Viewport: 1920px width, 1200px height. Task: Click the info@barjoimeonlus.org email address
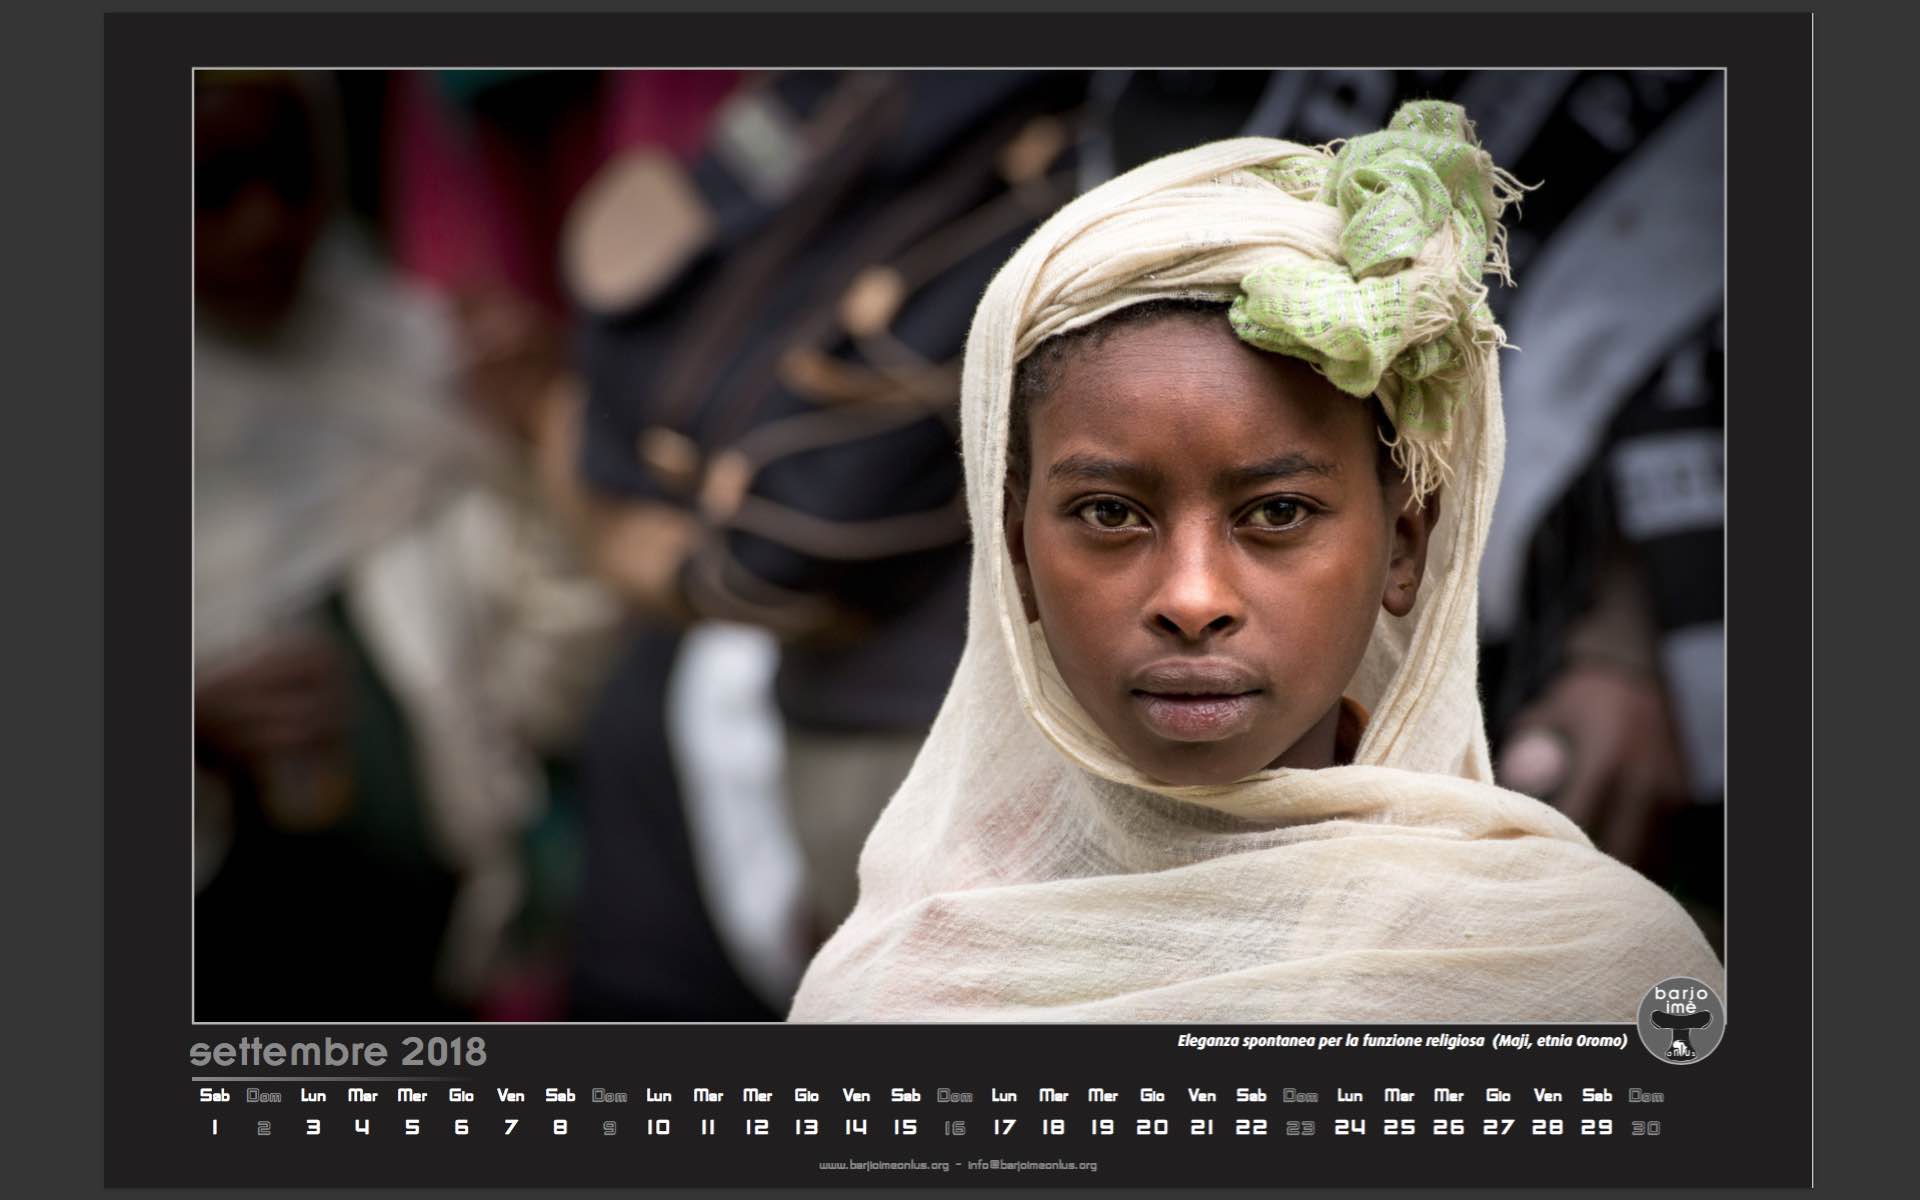coord(1032,1165)
